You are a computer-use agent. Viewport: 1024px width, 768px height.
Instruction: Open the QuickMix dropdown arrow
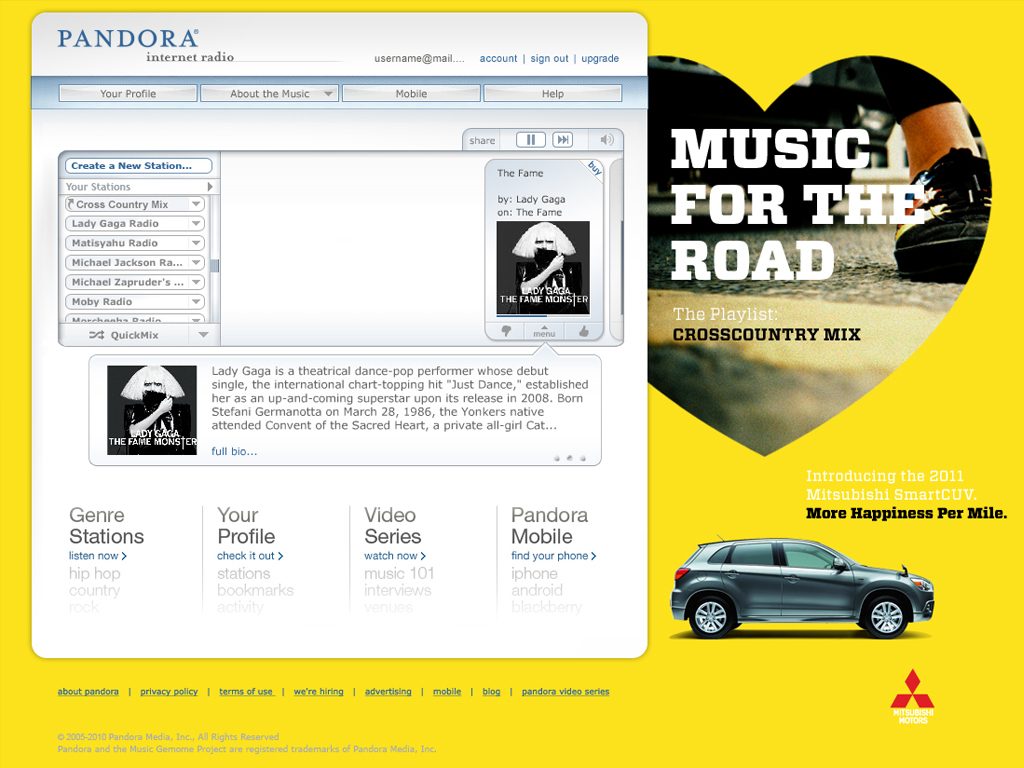[204, 335]
